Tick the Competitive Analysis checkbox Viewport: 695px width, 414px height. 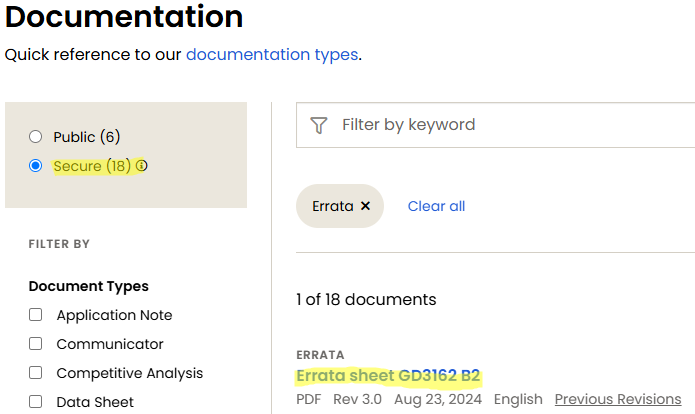pyautogui.click(x=36, y=373)
